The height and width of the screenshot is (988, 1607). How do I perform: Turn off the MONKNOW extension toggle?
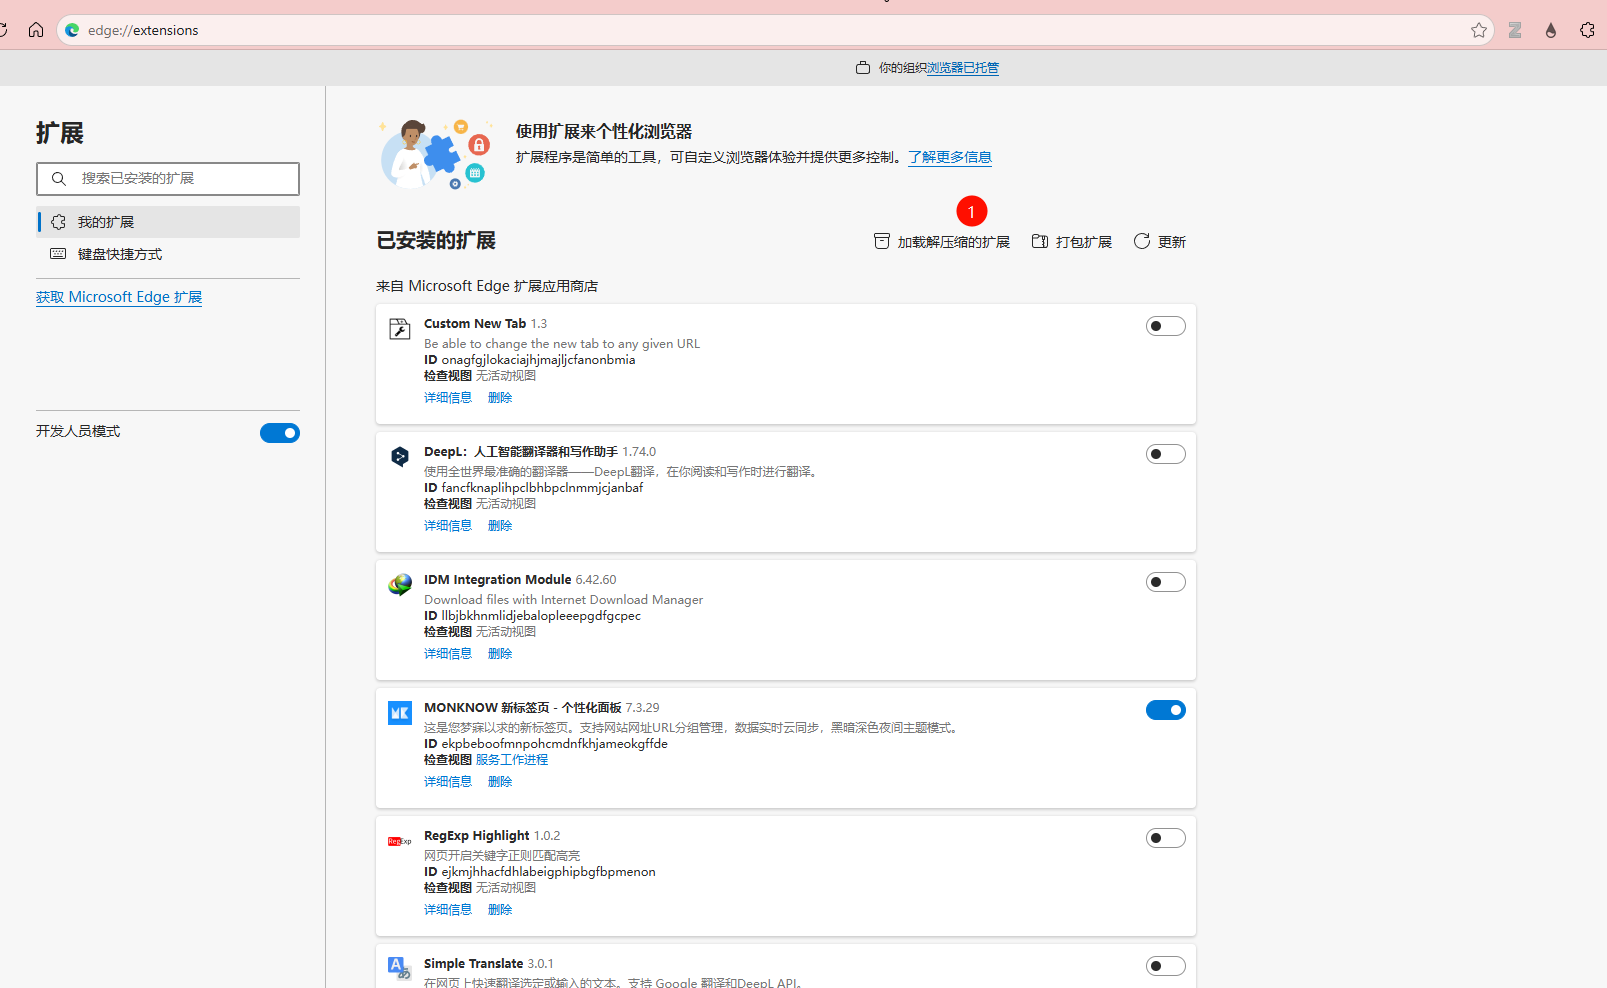click(x=1165, y=710)
